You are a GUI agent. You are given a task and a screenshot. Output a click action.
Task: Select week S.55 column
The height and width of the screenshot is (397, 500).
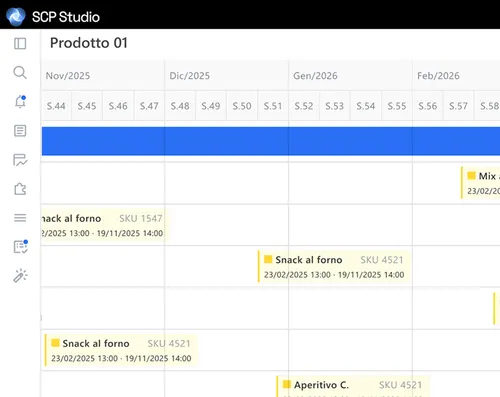tap(397, 106)
